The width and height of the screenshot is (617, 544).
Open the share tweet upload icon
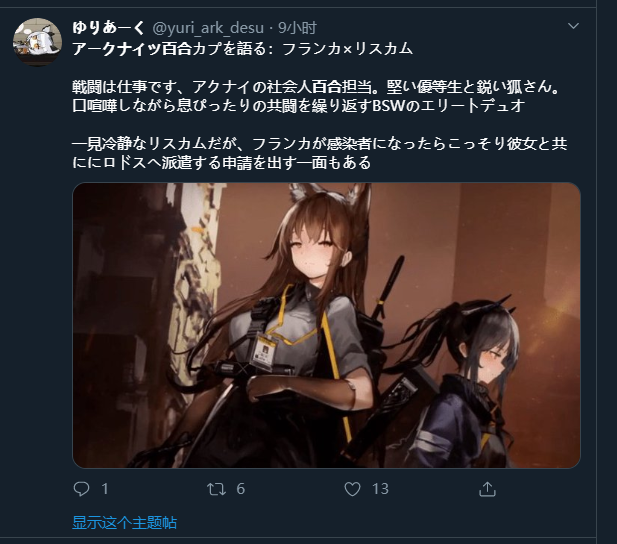point(487,489)
